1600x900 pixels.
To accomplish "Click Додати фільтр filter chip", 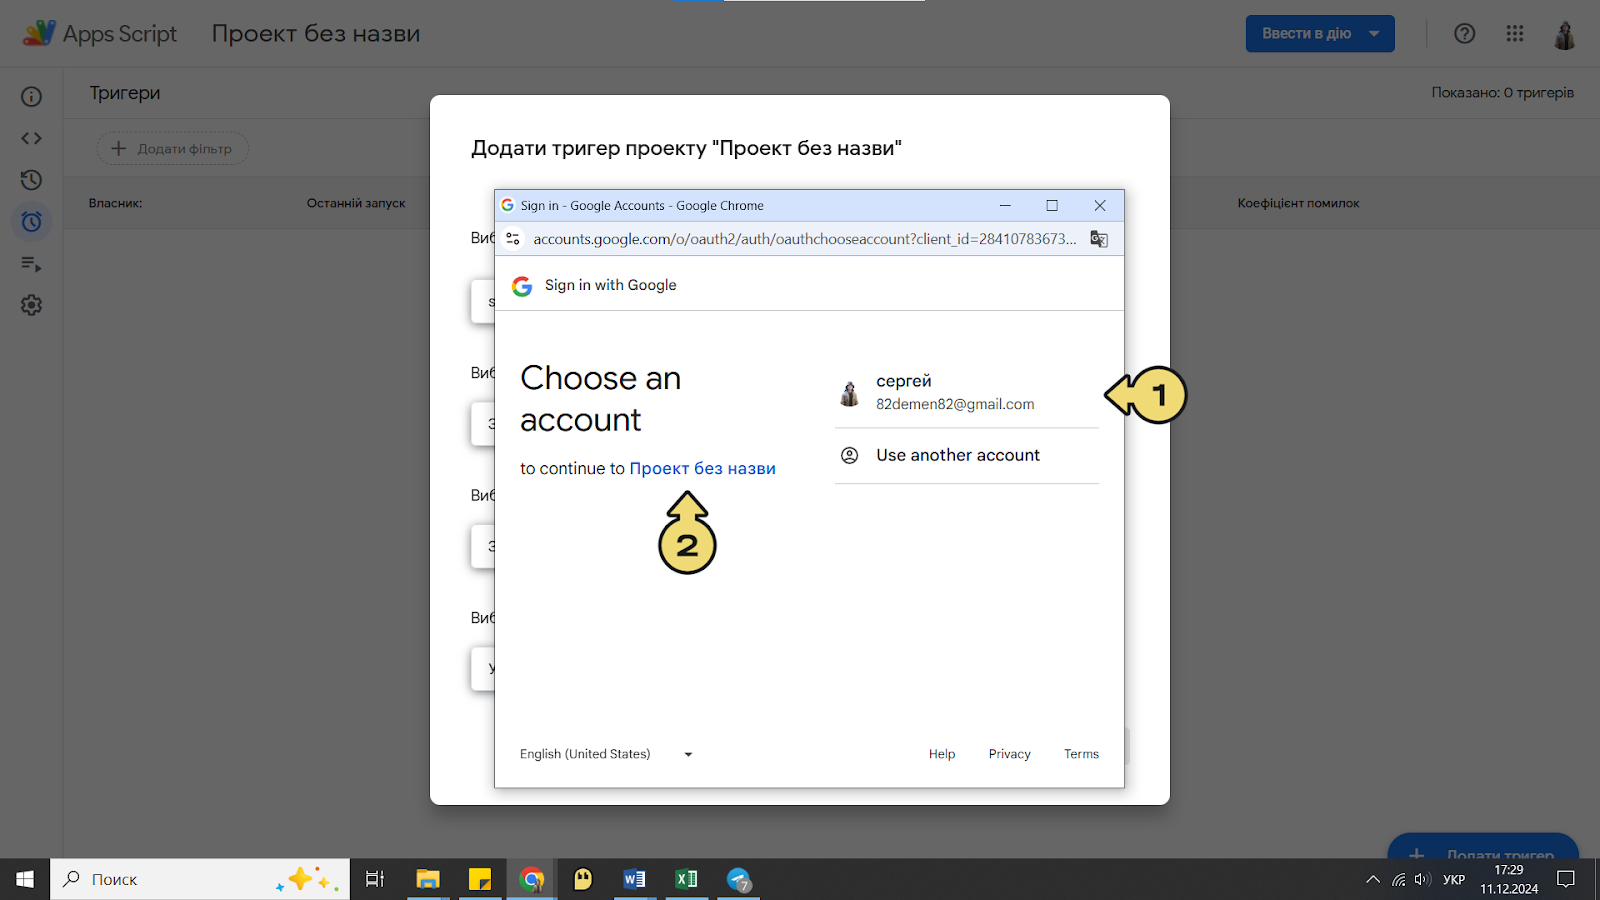I will 172,149.
